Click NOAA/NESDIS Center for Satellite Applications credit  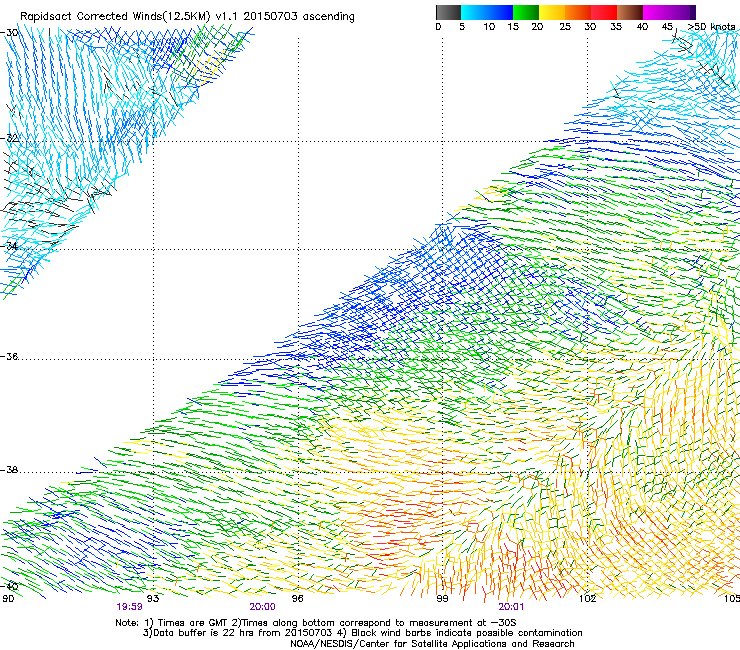432,644
